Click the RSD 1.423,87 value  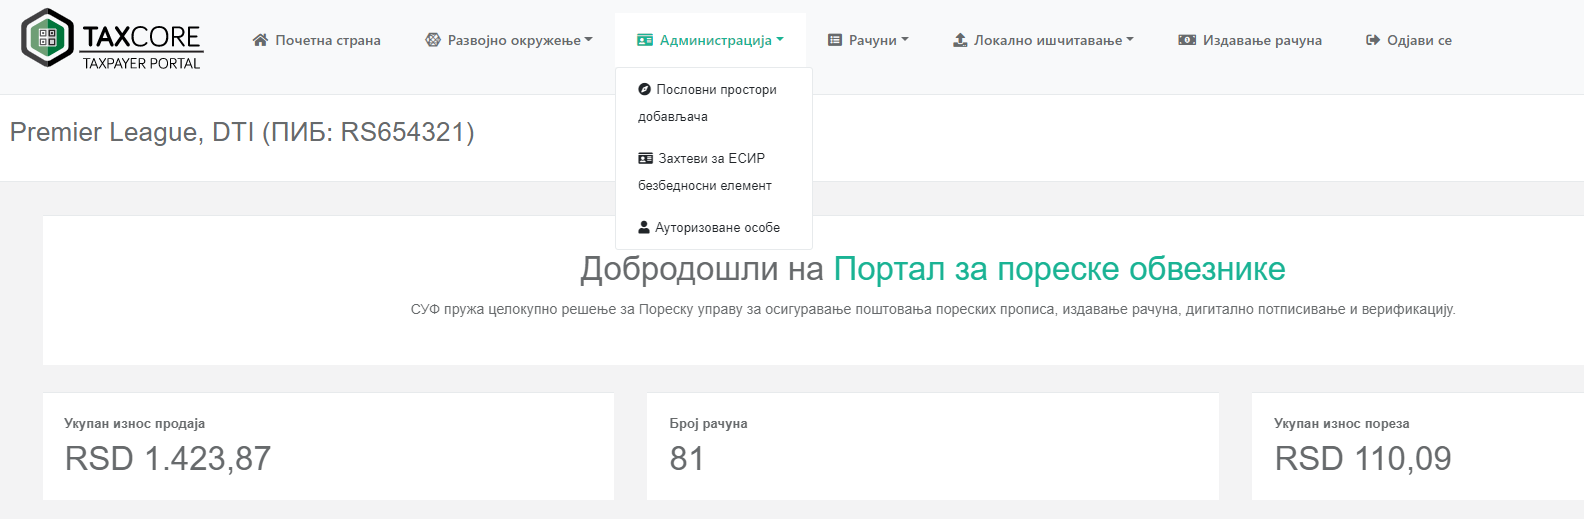168,458
